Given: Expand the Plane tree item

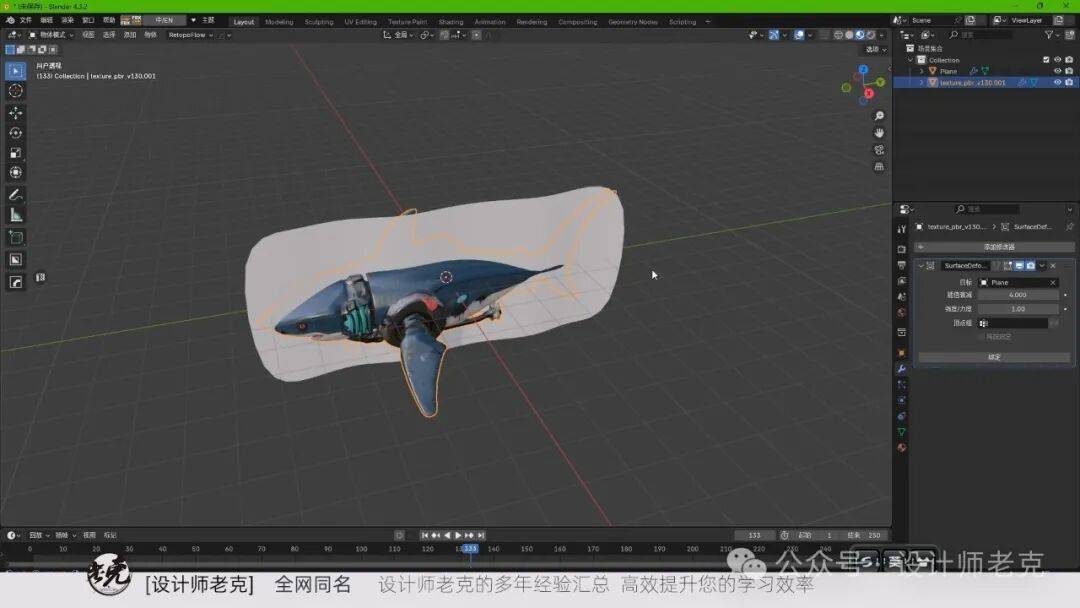Looking at the screenshot, I should tap(922, 71).
